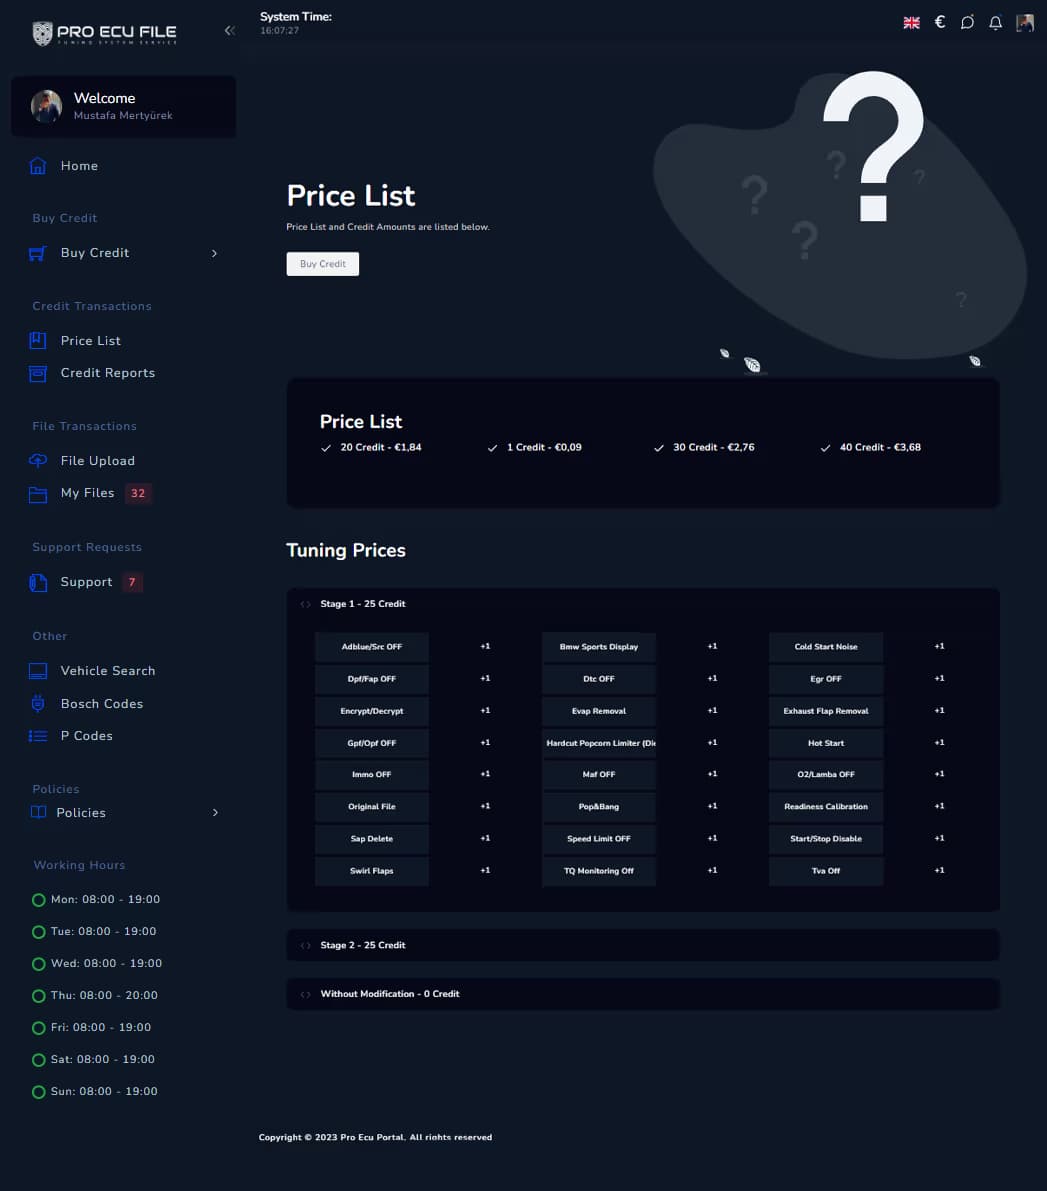Open File Upload via the cloud icon
1047x1191 pixels.
[37, 460]
